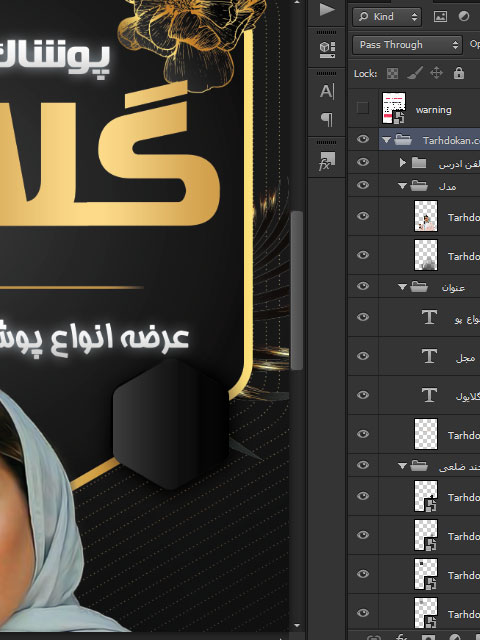The width and height of the screenshot is (480, 640).
Task: Select the تلفن ادرس group name
Action: point(459,164)
